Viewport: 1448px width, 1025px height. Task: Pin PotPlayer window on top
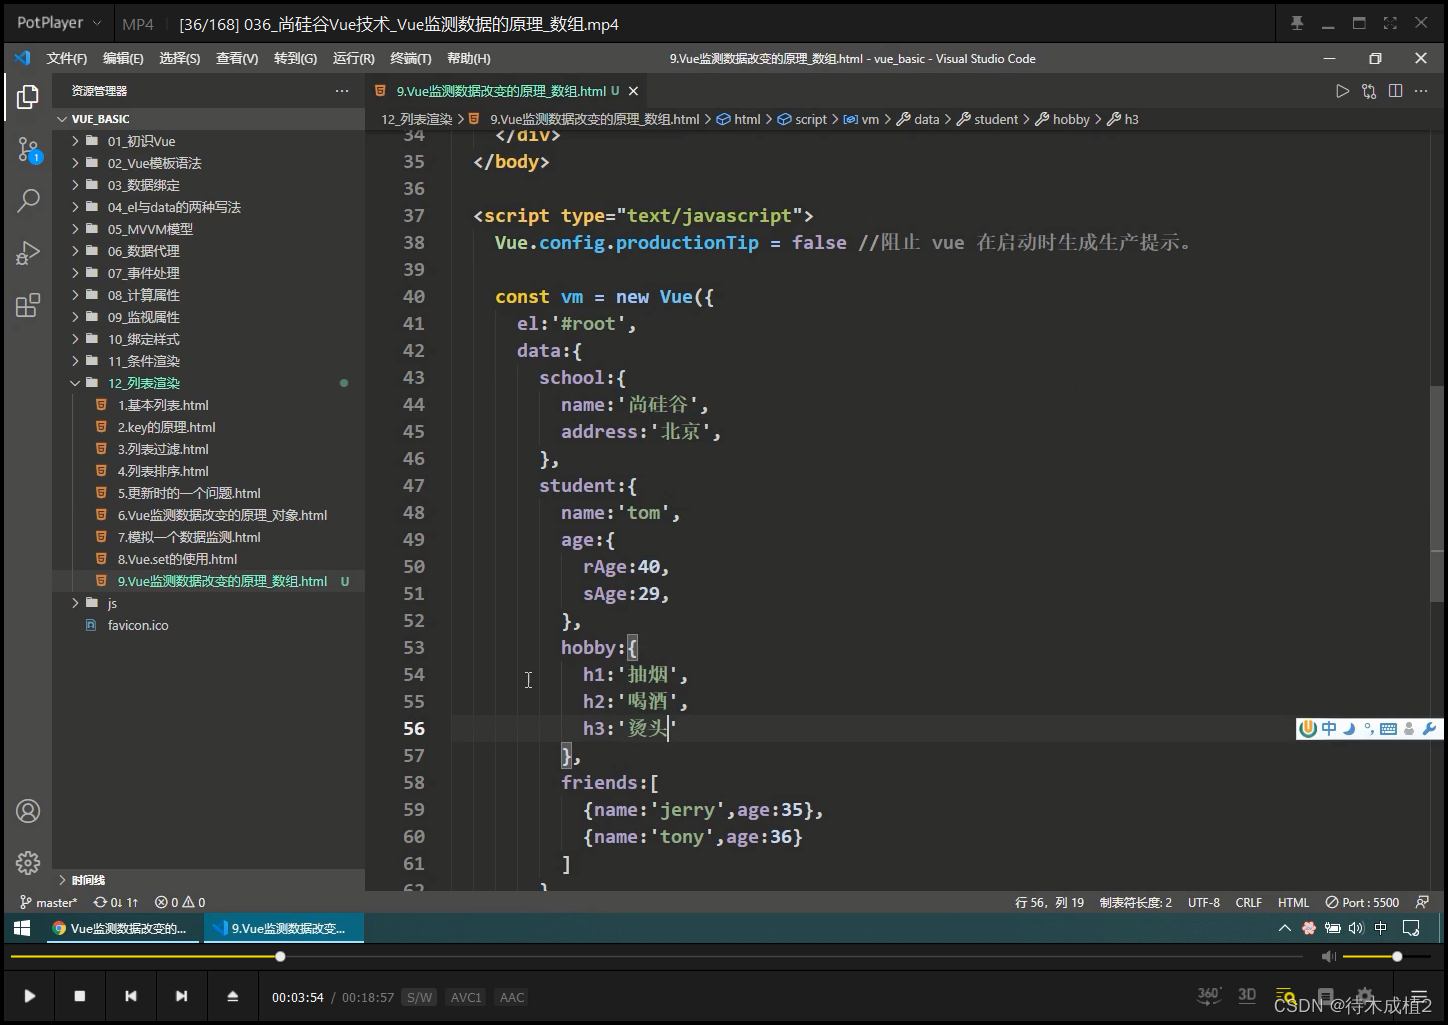point(1297,23)
